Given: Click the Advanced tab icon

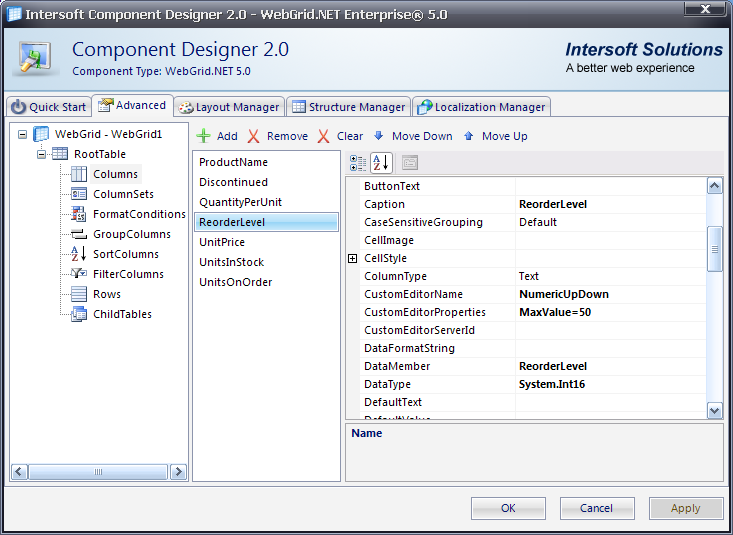Looking at the screenshot, I should pos(106,105).
